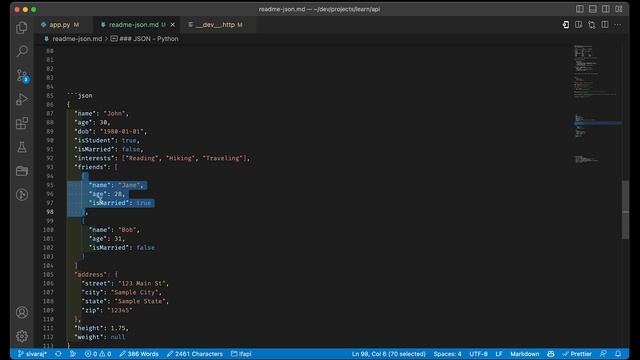The height and width of the screenshot is (360, 640).
Task: Open the Search view in the activity bar
Action: (22, 51)
